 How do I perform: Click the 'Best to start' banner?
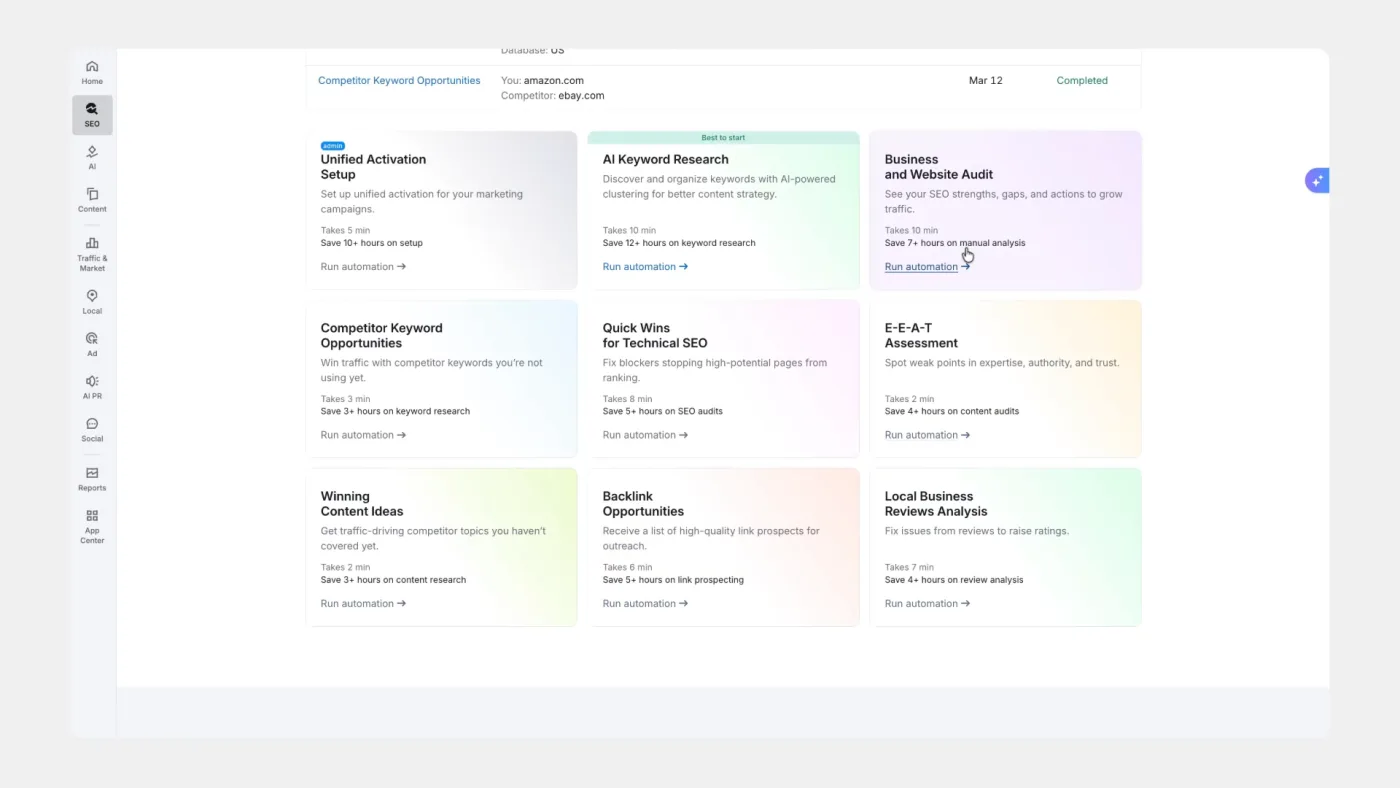pyautogui.click(x=723, y=137)
